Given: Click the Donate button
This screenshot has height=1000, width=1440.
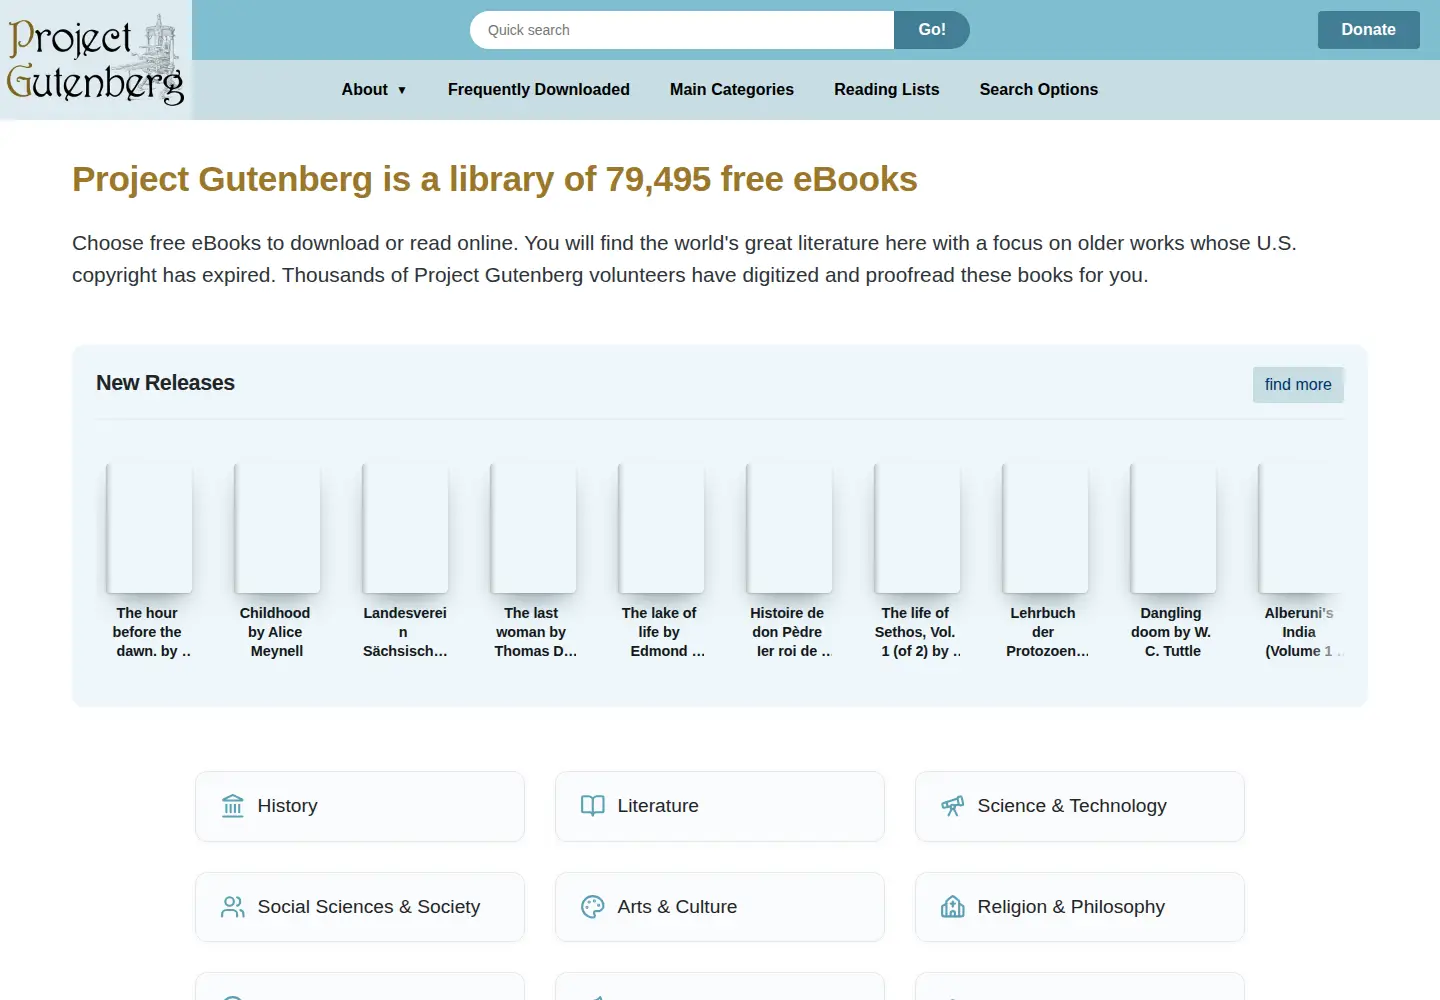Looking at the screenshot, I should tap(1369, 30).
